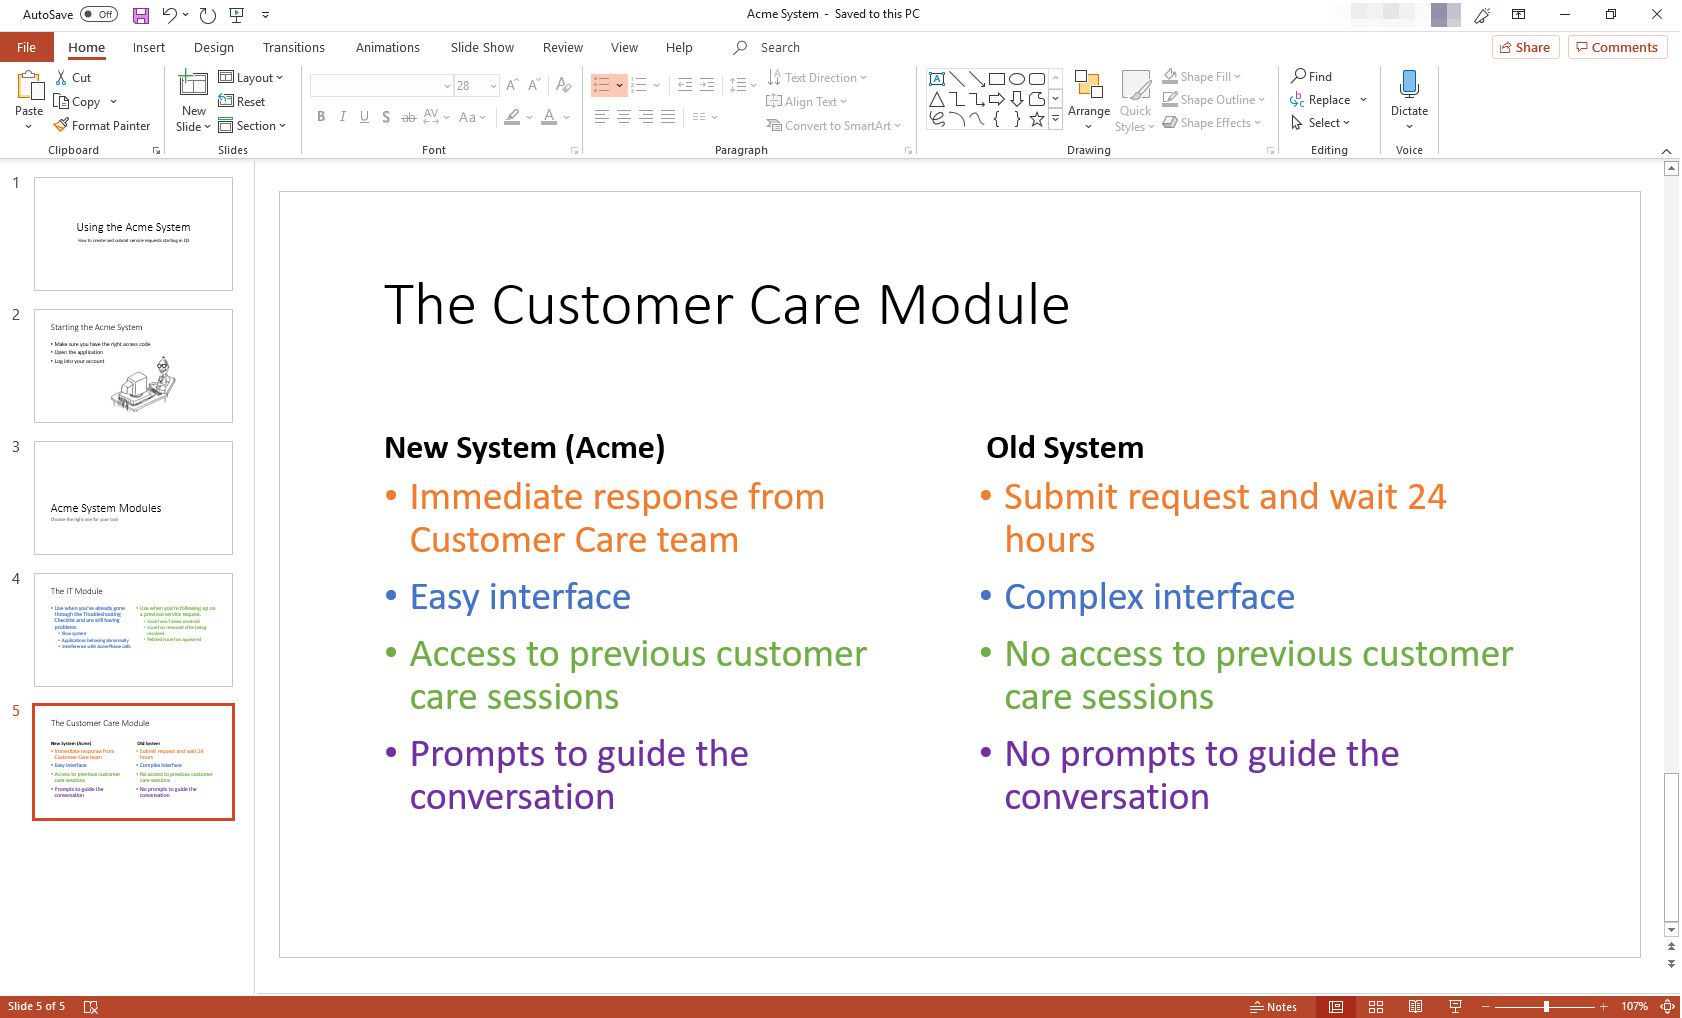1682x1018 pixels.
Task: Increase list indent level
Action: point(707,85)
